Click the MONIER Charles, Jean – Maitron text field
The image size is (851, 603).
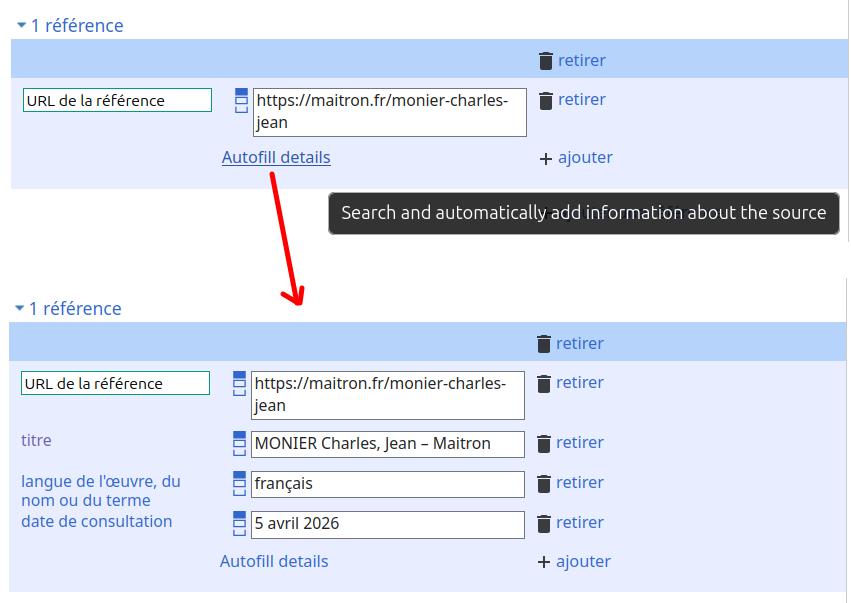pos(387,444)
